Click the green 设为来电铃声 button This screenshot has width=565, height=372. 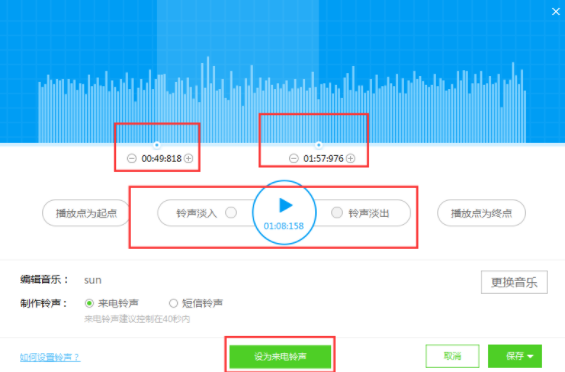pos(280,356)
